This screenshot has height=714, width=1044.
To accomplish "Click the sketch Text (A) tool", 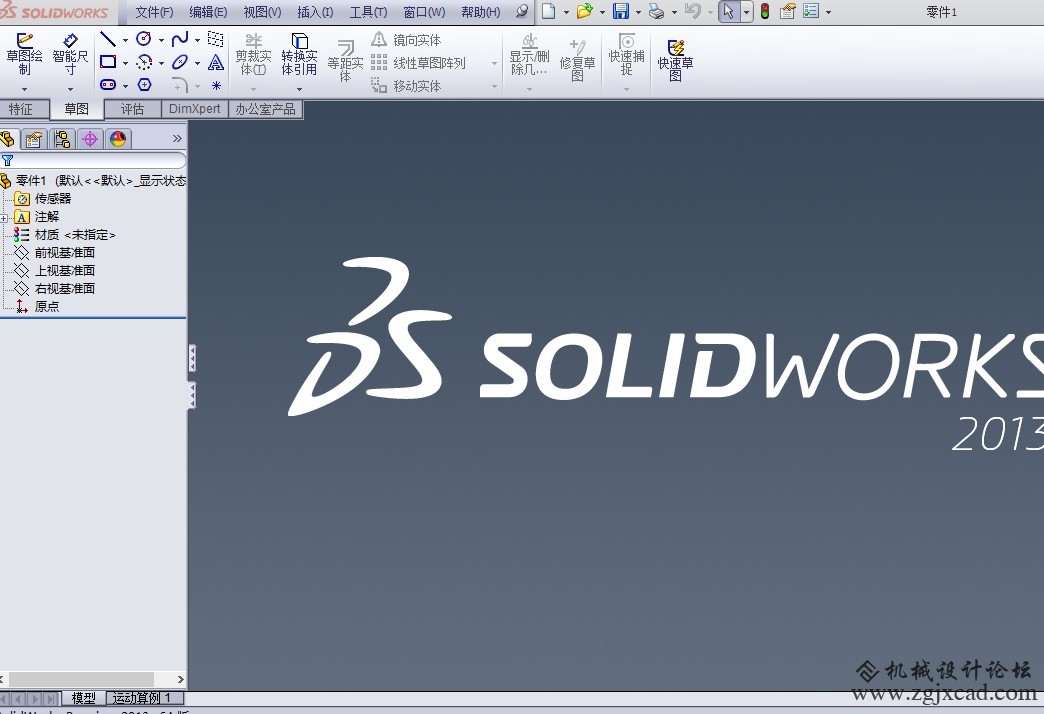I will coord(216,63).
